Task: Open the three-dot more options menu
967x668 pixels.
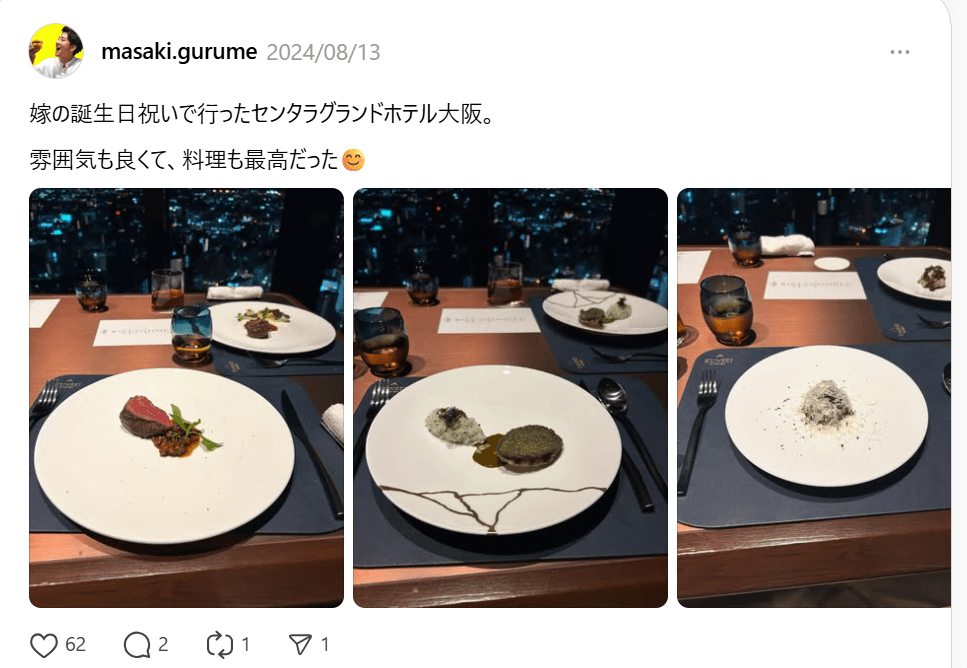Action: [900, 52]
